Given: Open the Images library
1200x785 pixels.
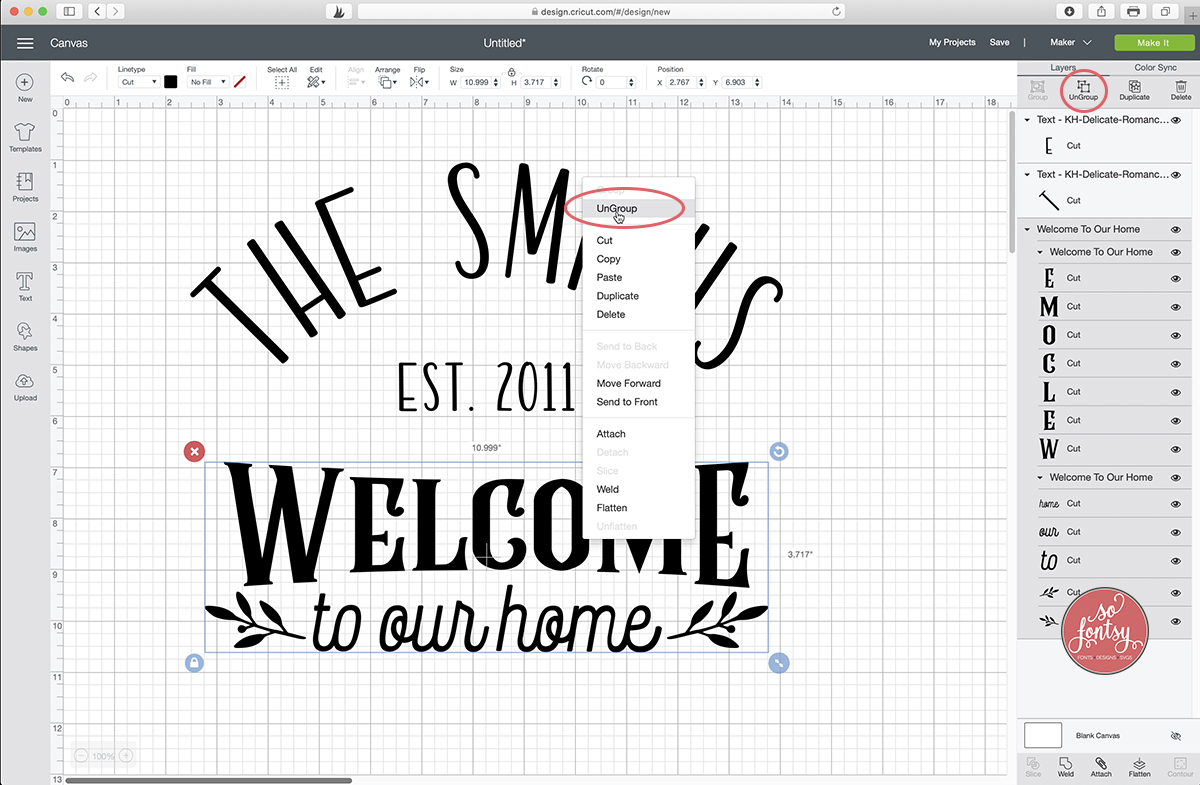Looking at the screenshot, I should 25,237.
